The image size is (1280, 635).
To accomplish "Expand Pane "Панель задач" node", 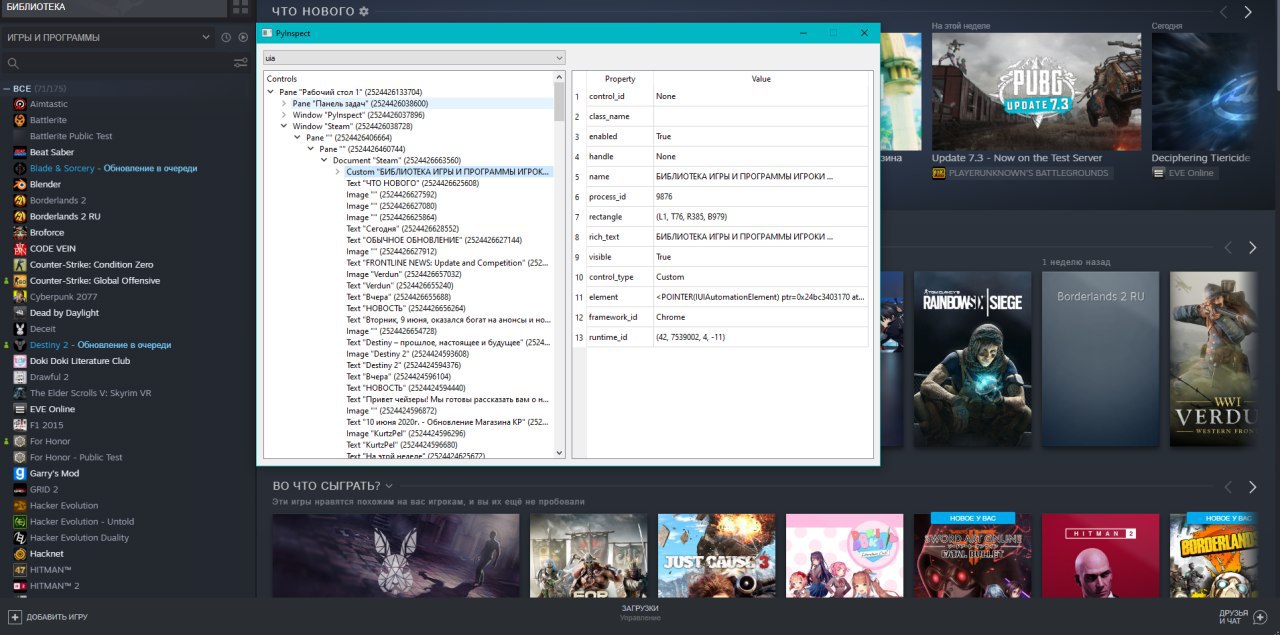I will 284,103.
